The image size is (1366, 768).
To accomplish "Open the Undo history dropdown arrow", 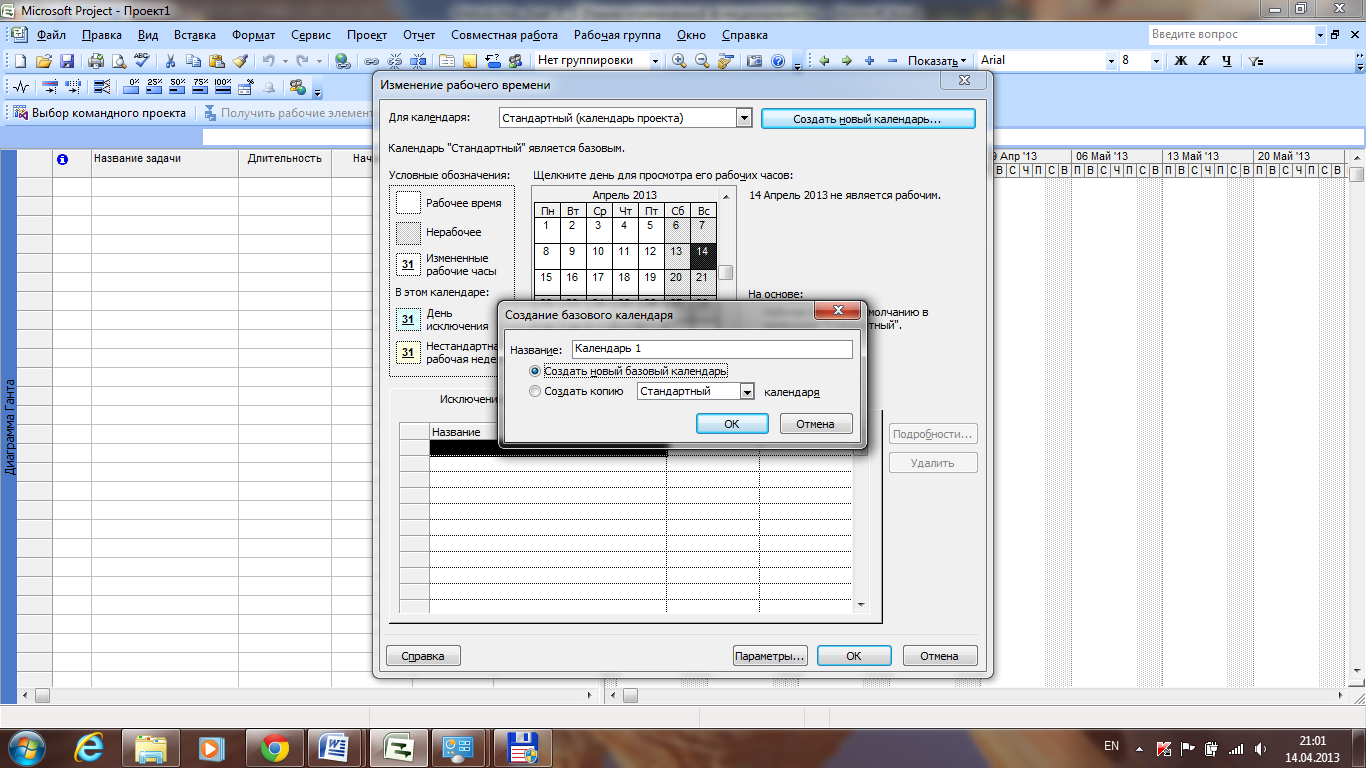I will 285,60.
